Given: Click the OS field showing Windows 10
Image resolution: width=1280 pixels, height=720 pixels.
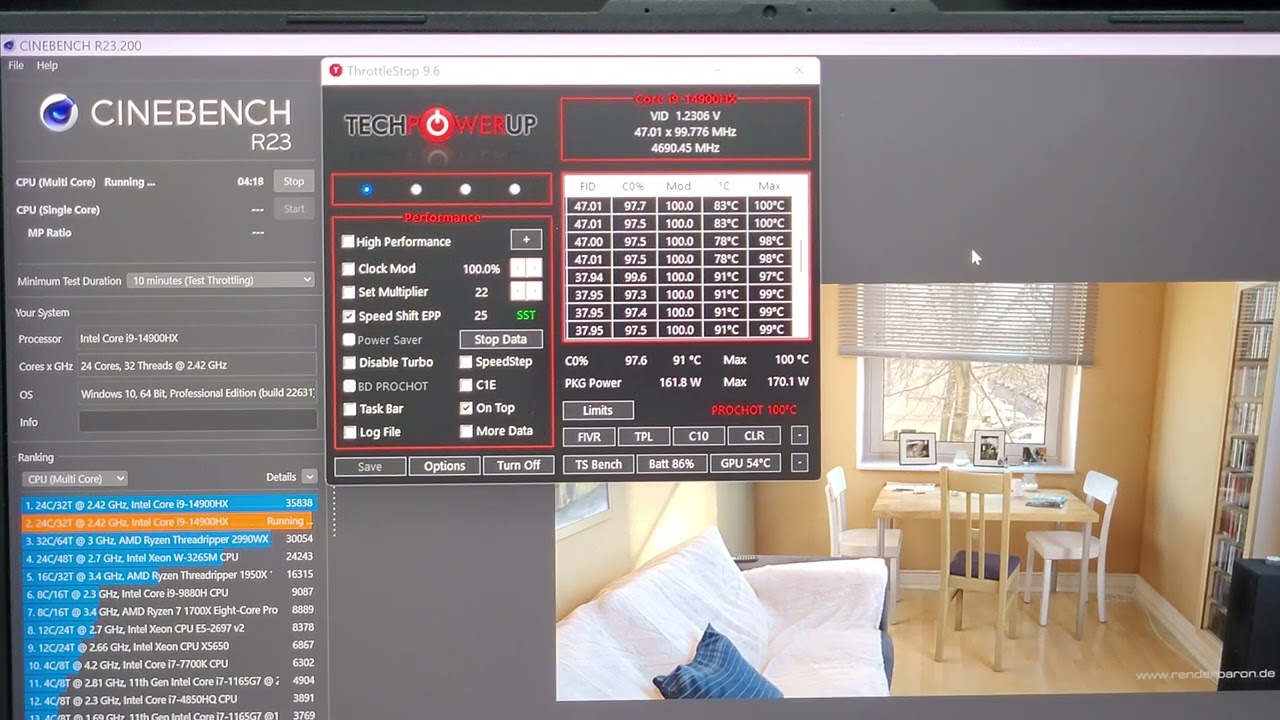Looking at the screenshot, I should pos(197,393).
